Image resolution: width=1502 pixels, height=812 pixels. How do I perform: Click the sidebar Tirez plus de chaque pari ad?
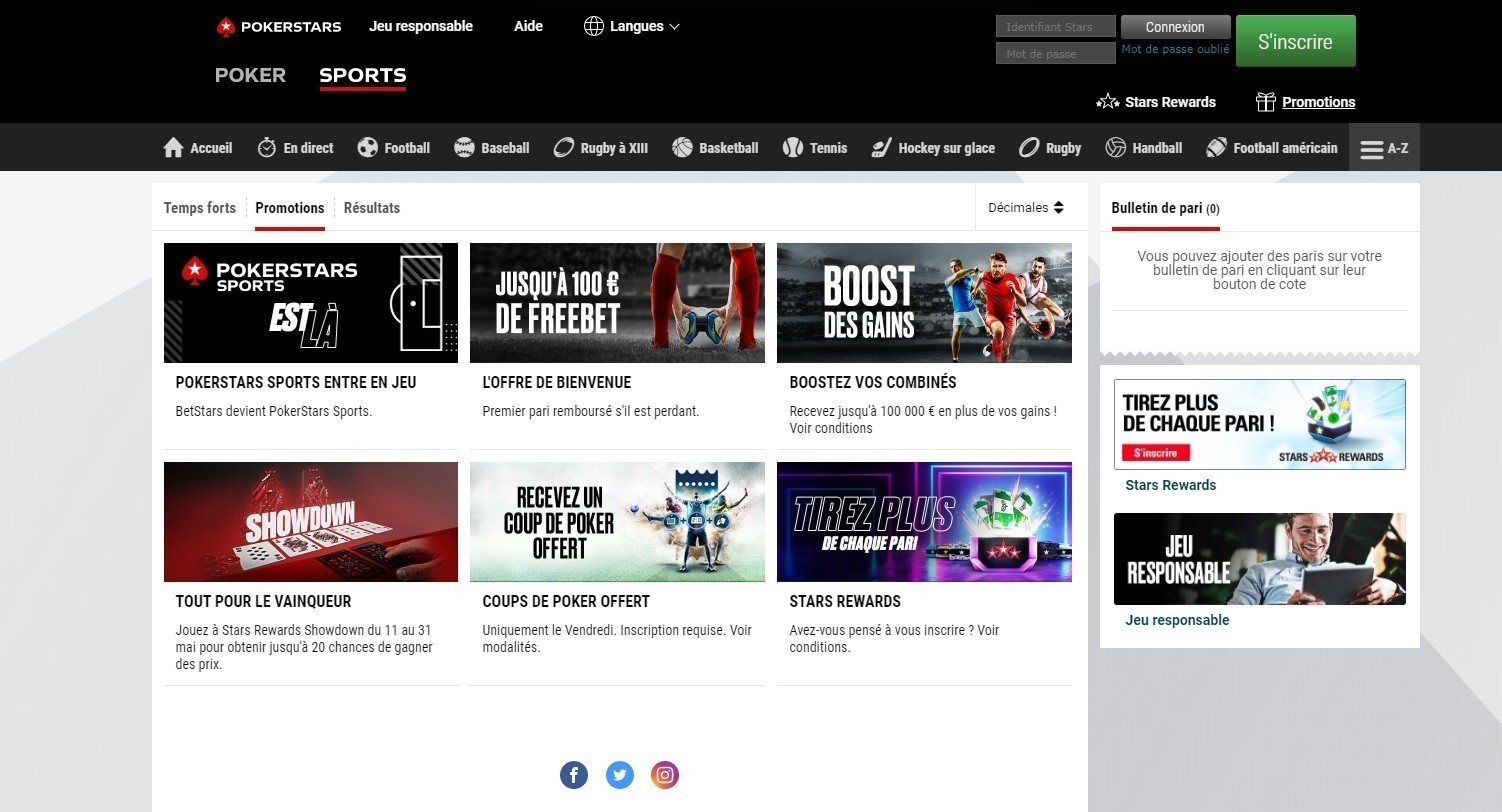click(x=1260, y=424)
